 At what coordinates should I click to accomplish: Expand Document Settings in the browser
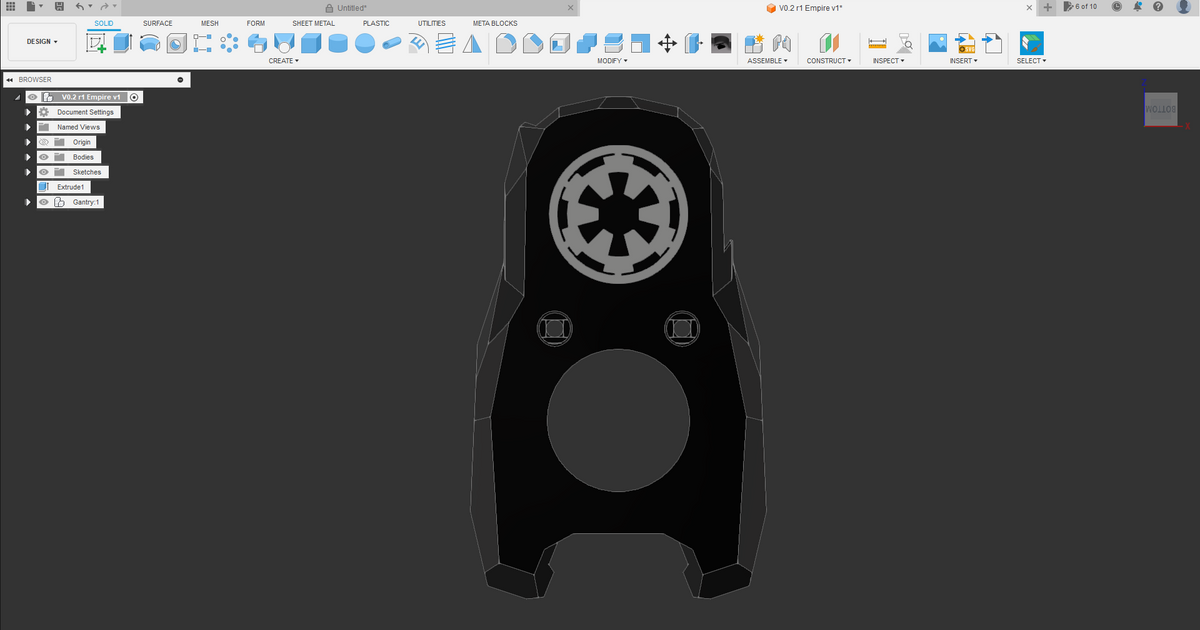pos(28,112)
